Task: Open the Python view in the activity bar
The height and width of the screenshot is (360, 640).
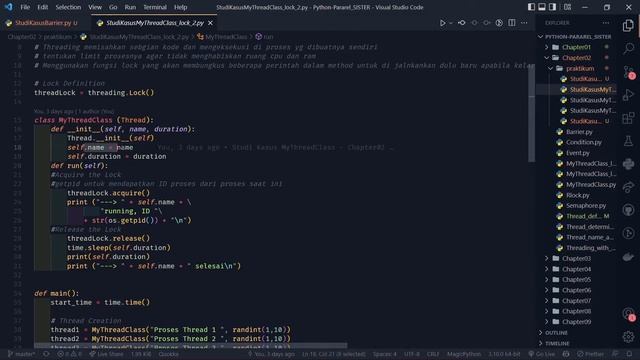Action: pos(628,164)
